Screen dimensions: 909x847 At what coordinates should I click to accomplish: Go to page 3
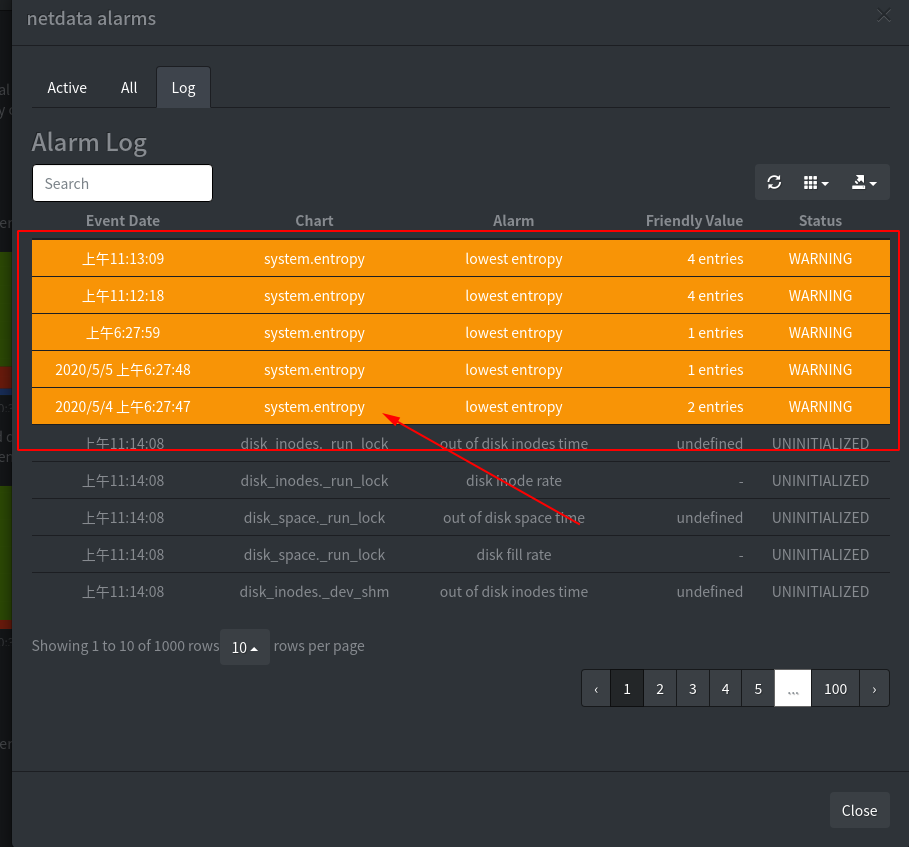[692, 689]
